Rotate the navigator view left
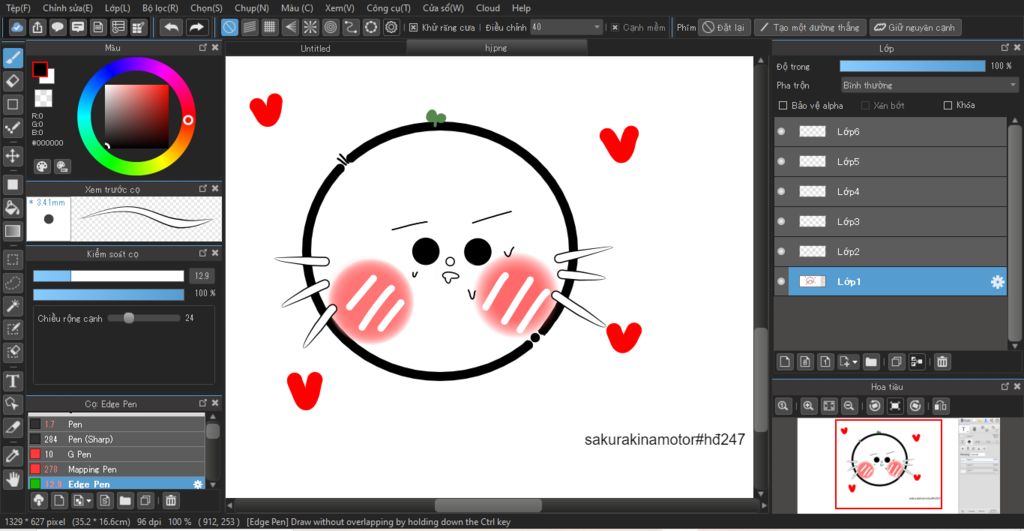This screenshot has height=531, width=1024. pos(875,406)
